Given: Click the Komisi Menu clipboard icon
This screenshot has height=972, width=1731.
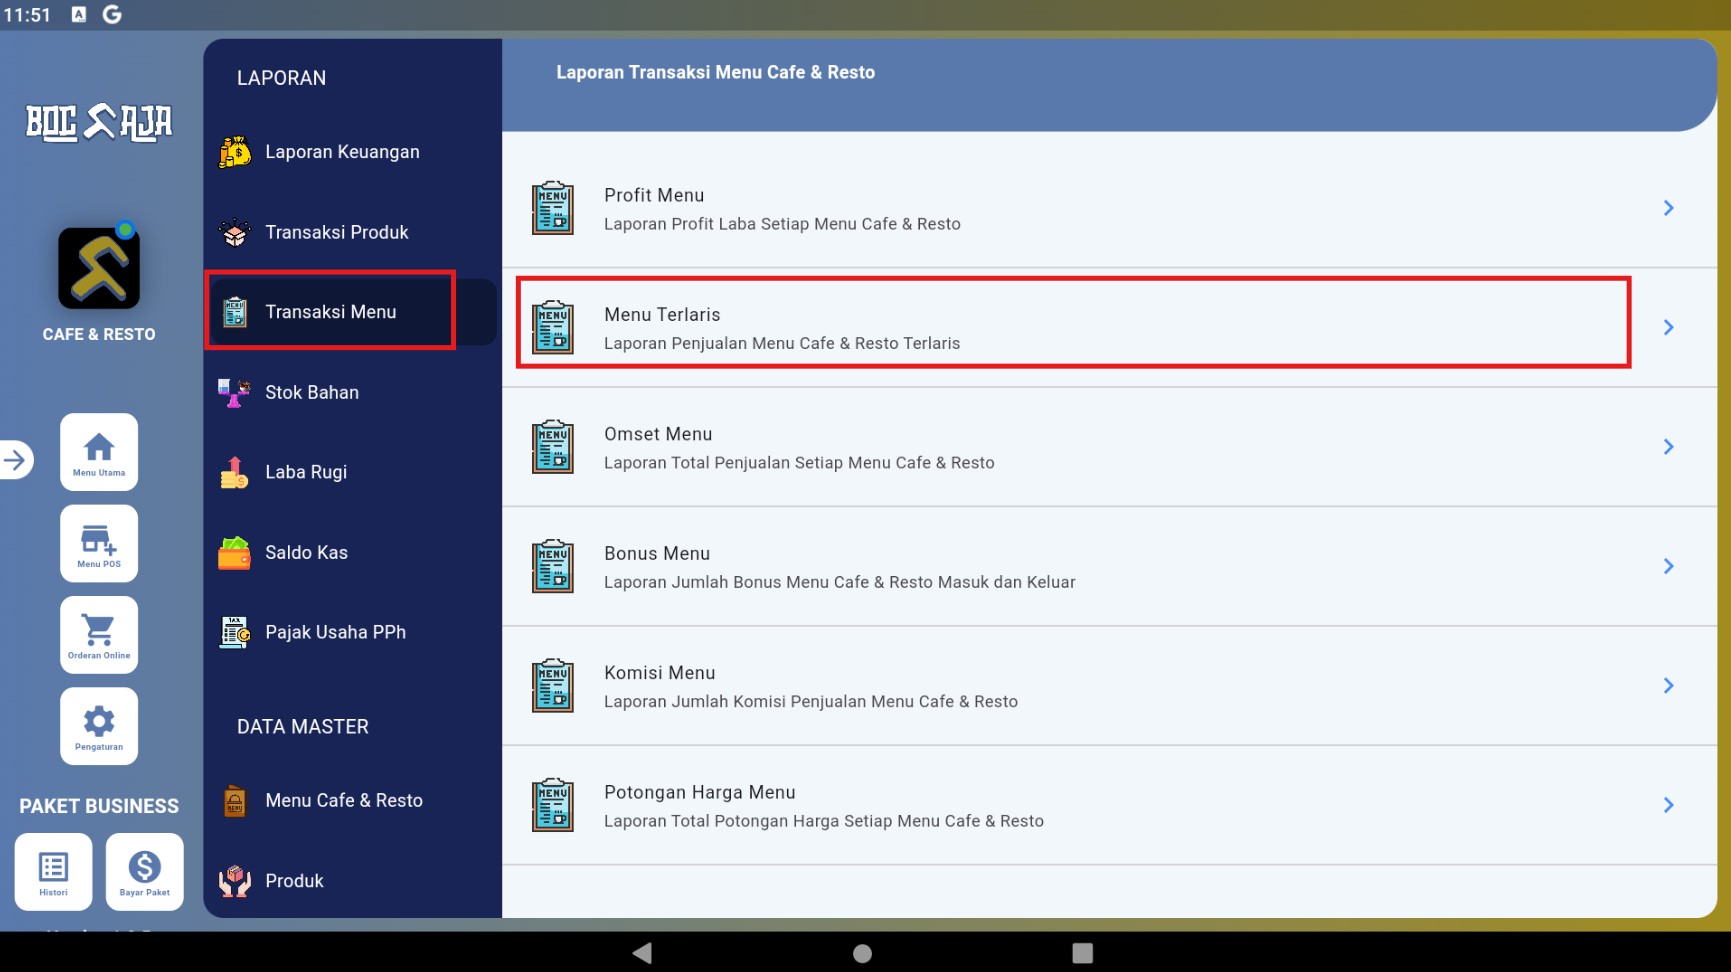Looking at the screenshot, I should click(x=553, y=686).
